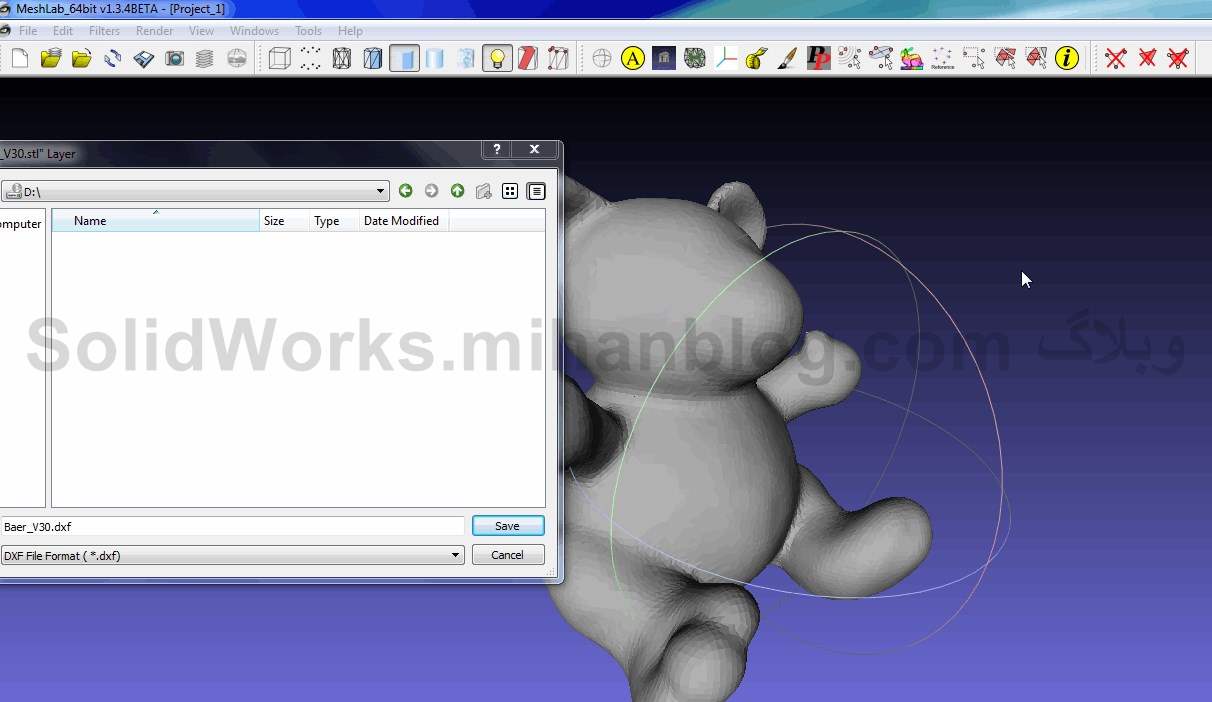The height and width of the screenshot is (702, 1212).
Task: Click the New Empty Project icon
Action: click(20, 59)
